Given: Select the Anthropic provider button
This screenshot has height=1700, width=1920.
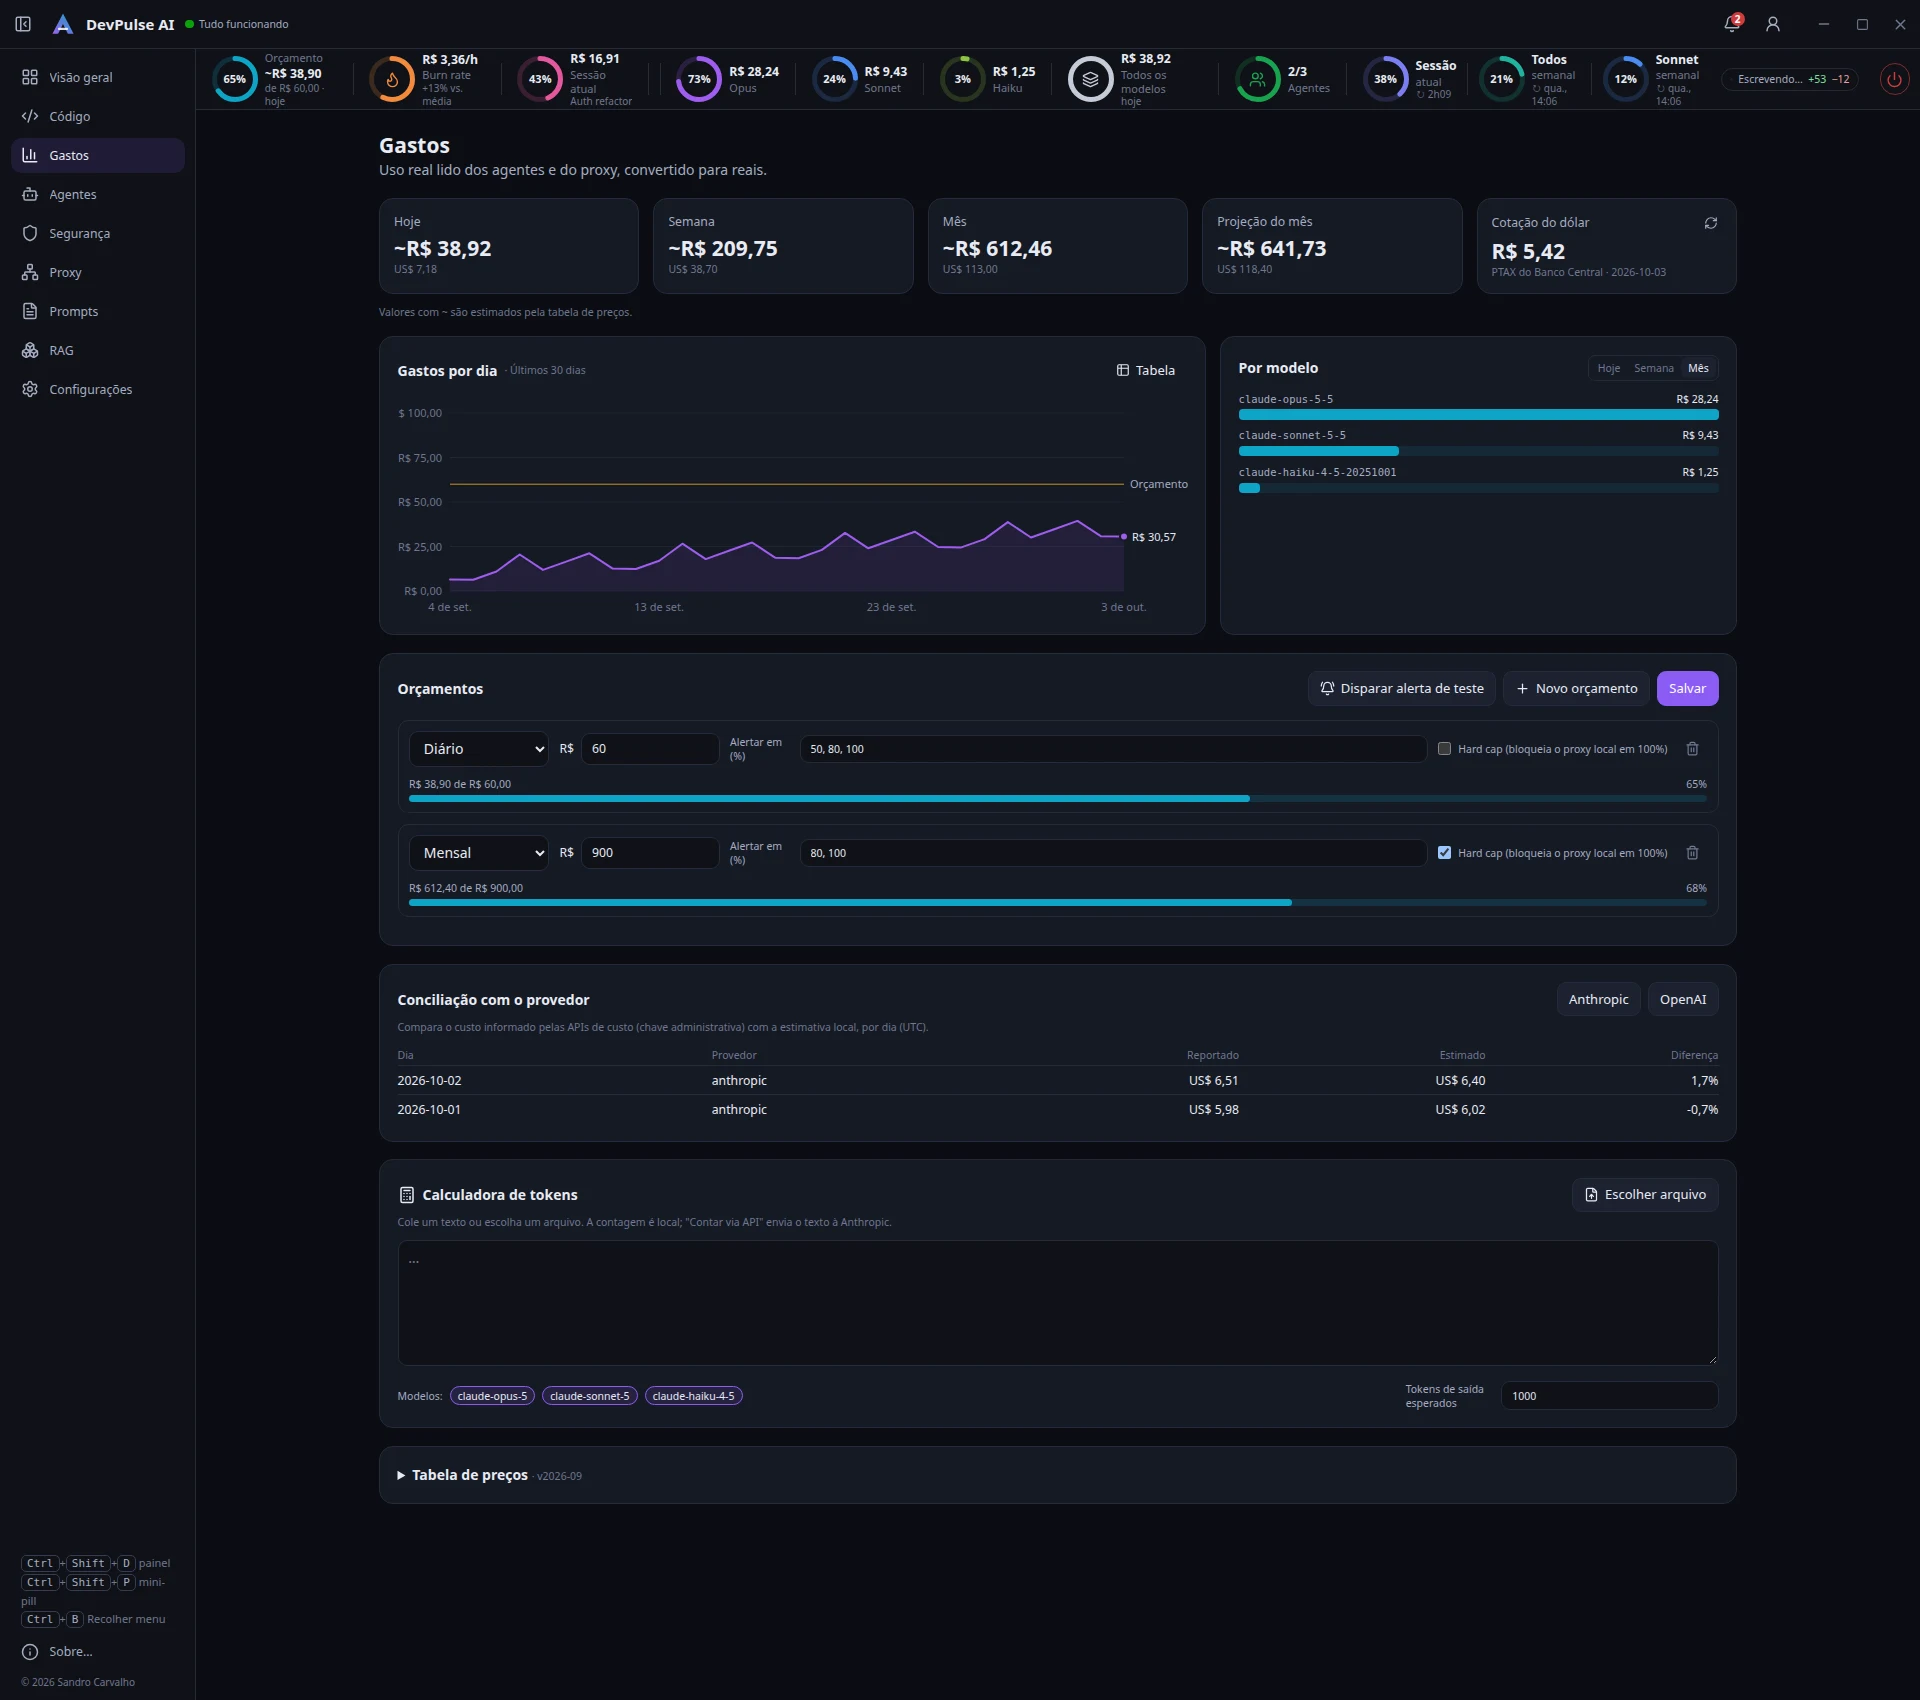Looking at the screenshot, I should (1598, 999).
